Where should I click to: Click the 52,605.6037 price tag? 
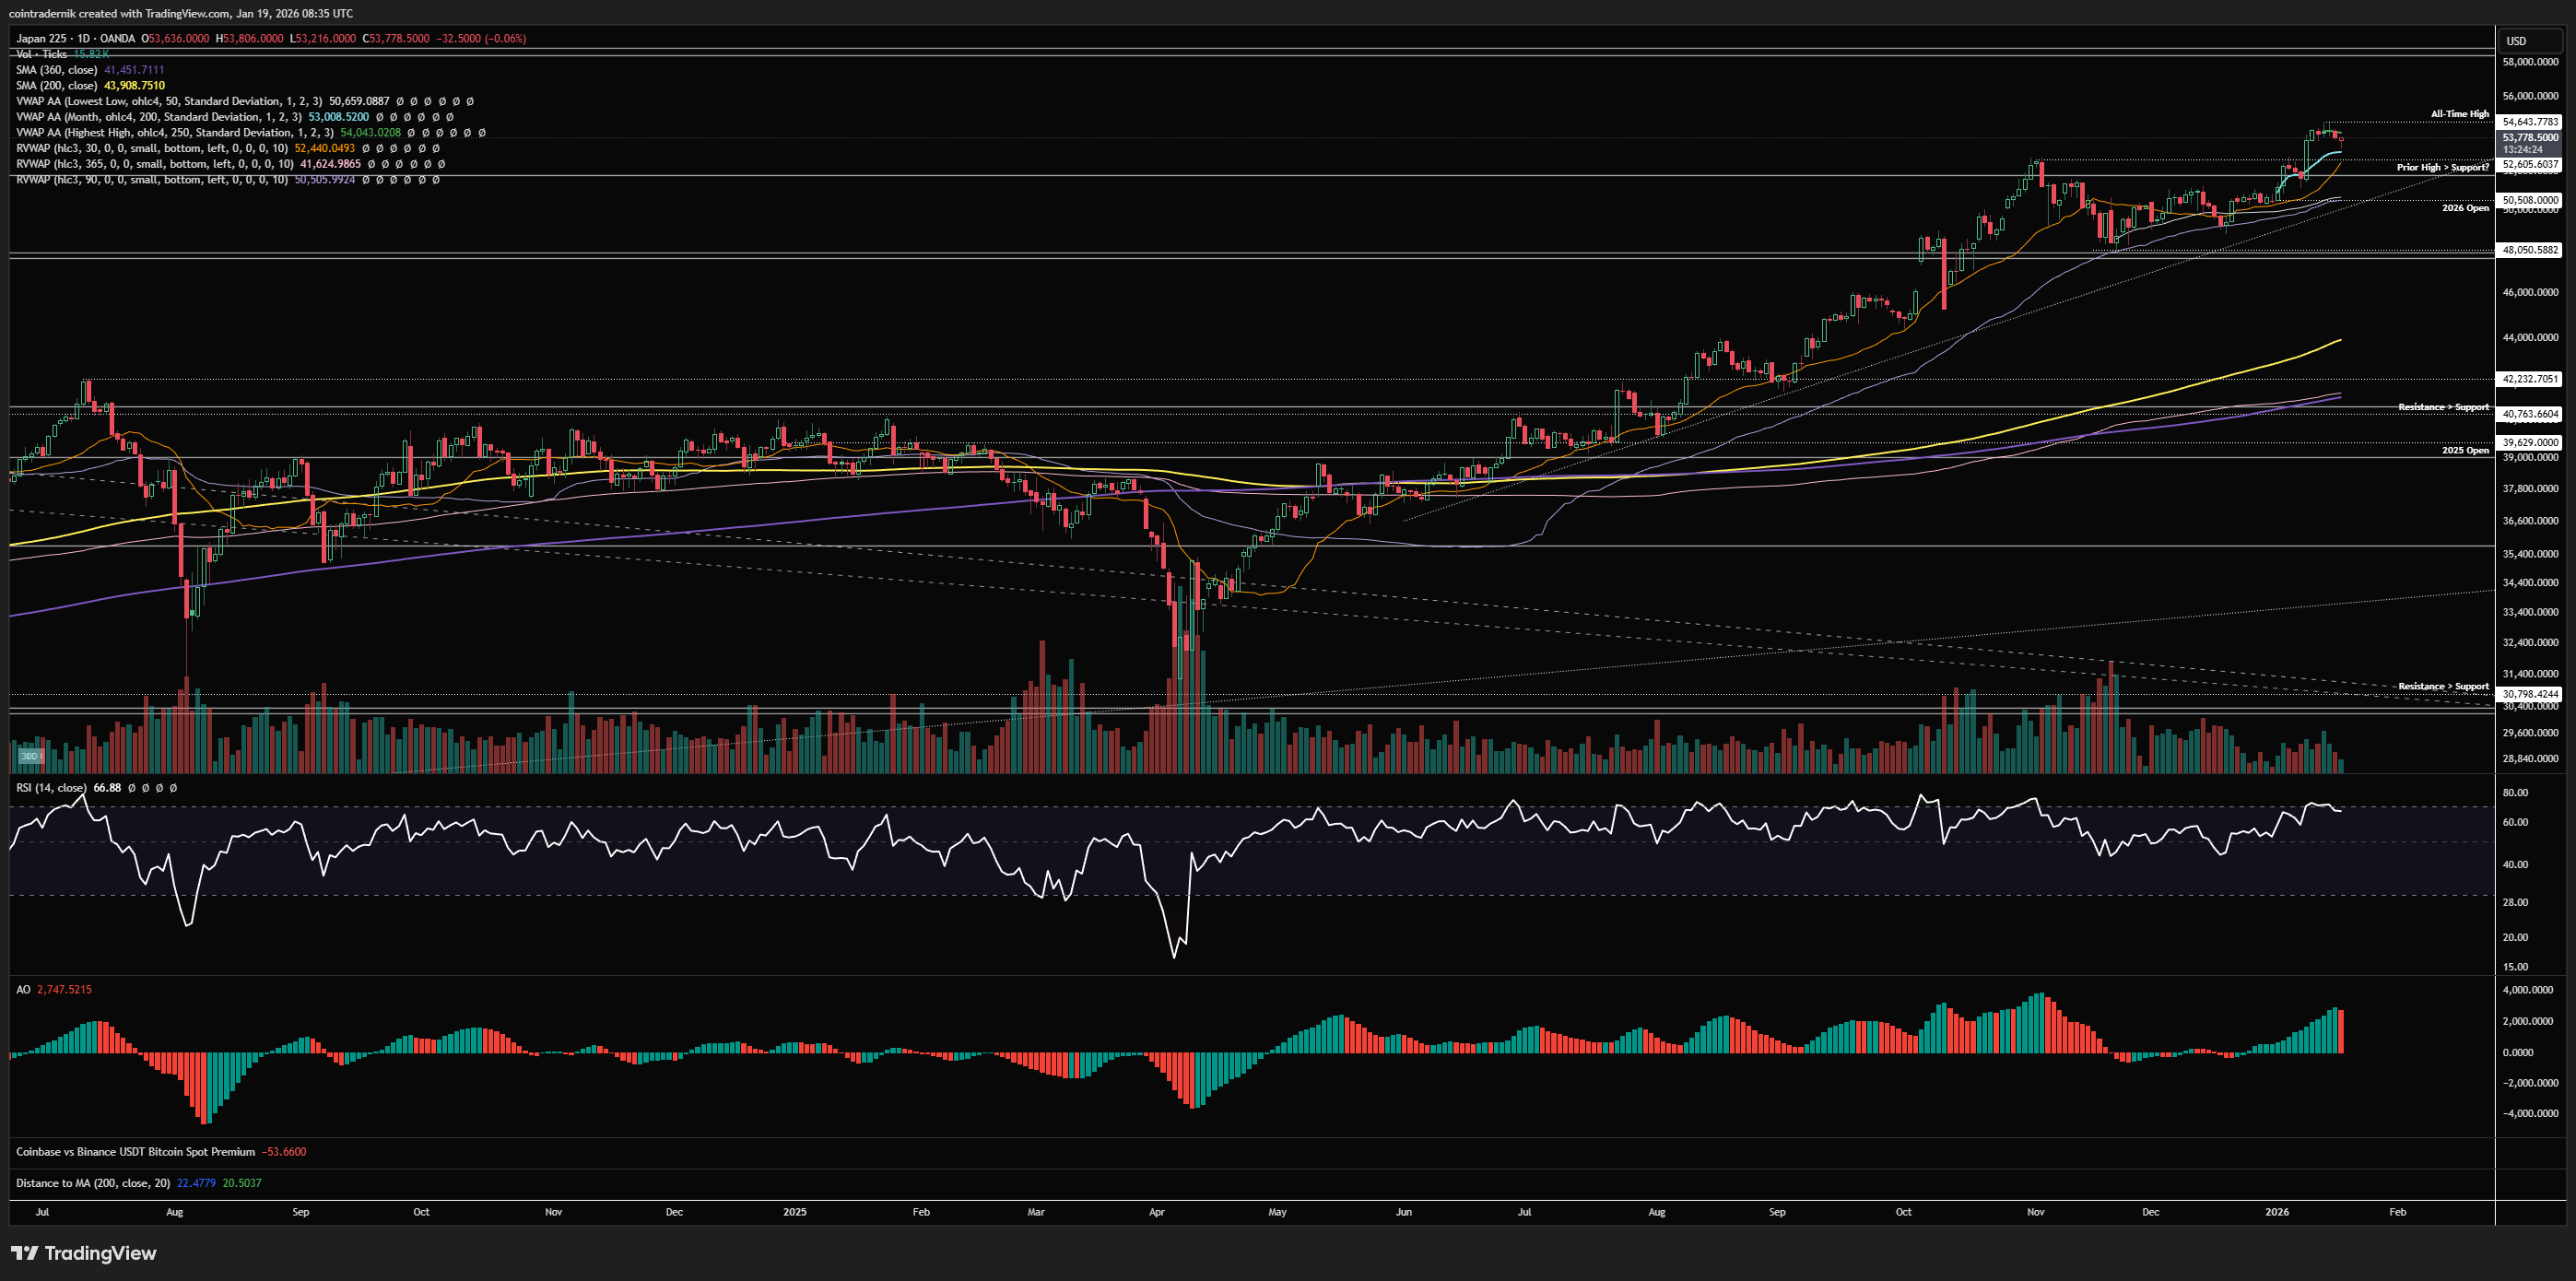2530,164
